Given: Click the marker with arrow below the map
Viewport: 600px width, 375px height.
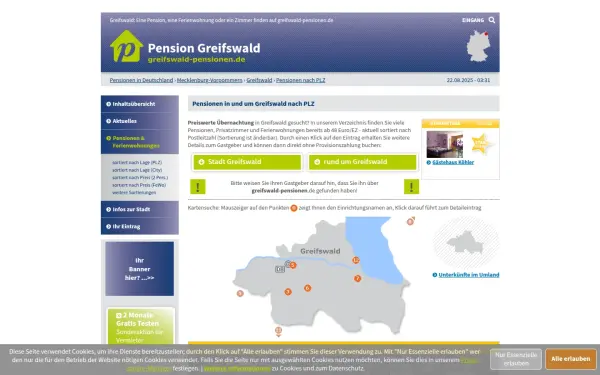Looking at the screenshot, I should [278, 331].
